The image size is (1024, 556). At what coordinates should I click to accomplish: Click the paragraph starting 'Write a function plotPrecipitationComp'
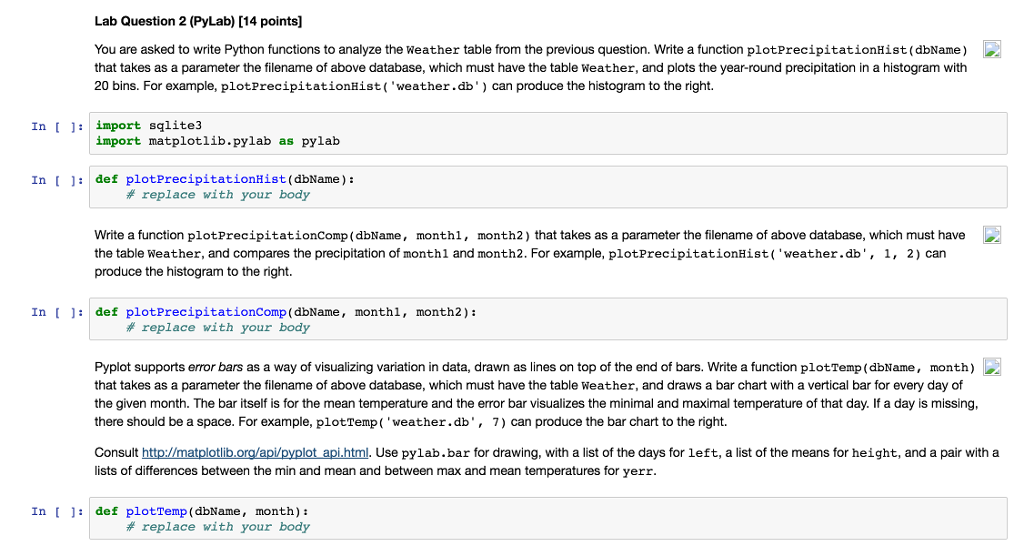point(530,253)
